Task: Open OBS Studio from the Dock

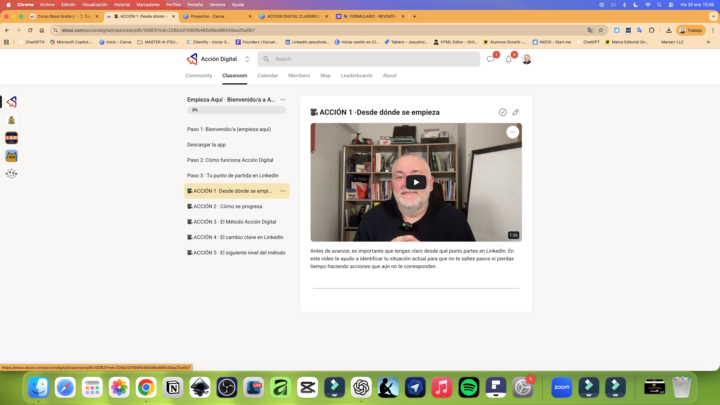Action: point(227,388)
